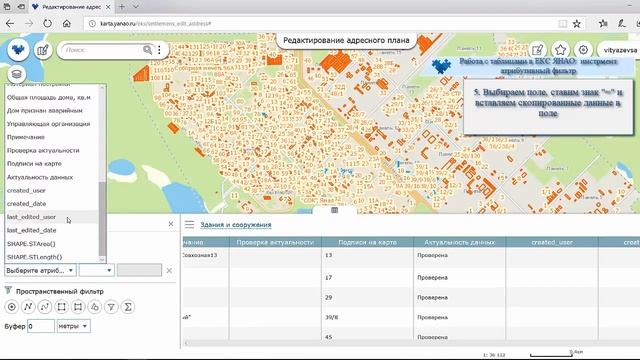Sort by 'created_user' column header
Screen dimensions: 640x360
pyautogui.click(x=552, y=242)
